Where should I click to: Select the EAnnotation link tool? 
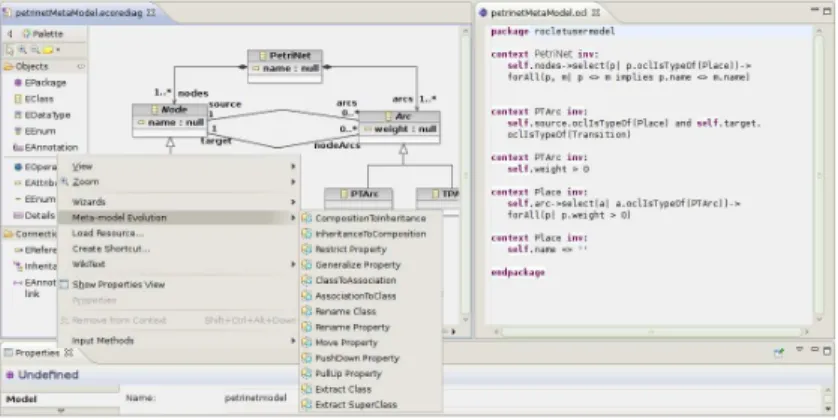click(35, 287)
